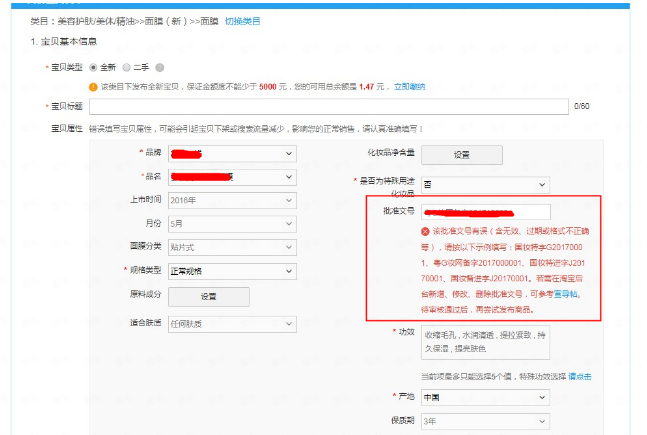This screenshot has width=647, height=435.
Task: Click the red error icon under 批准文号
Action: (426, 231)
